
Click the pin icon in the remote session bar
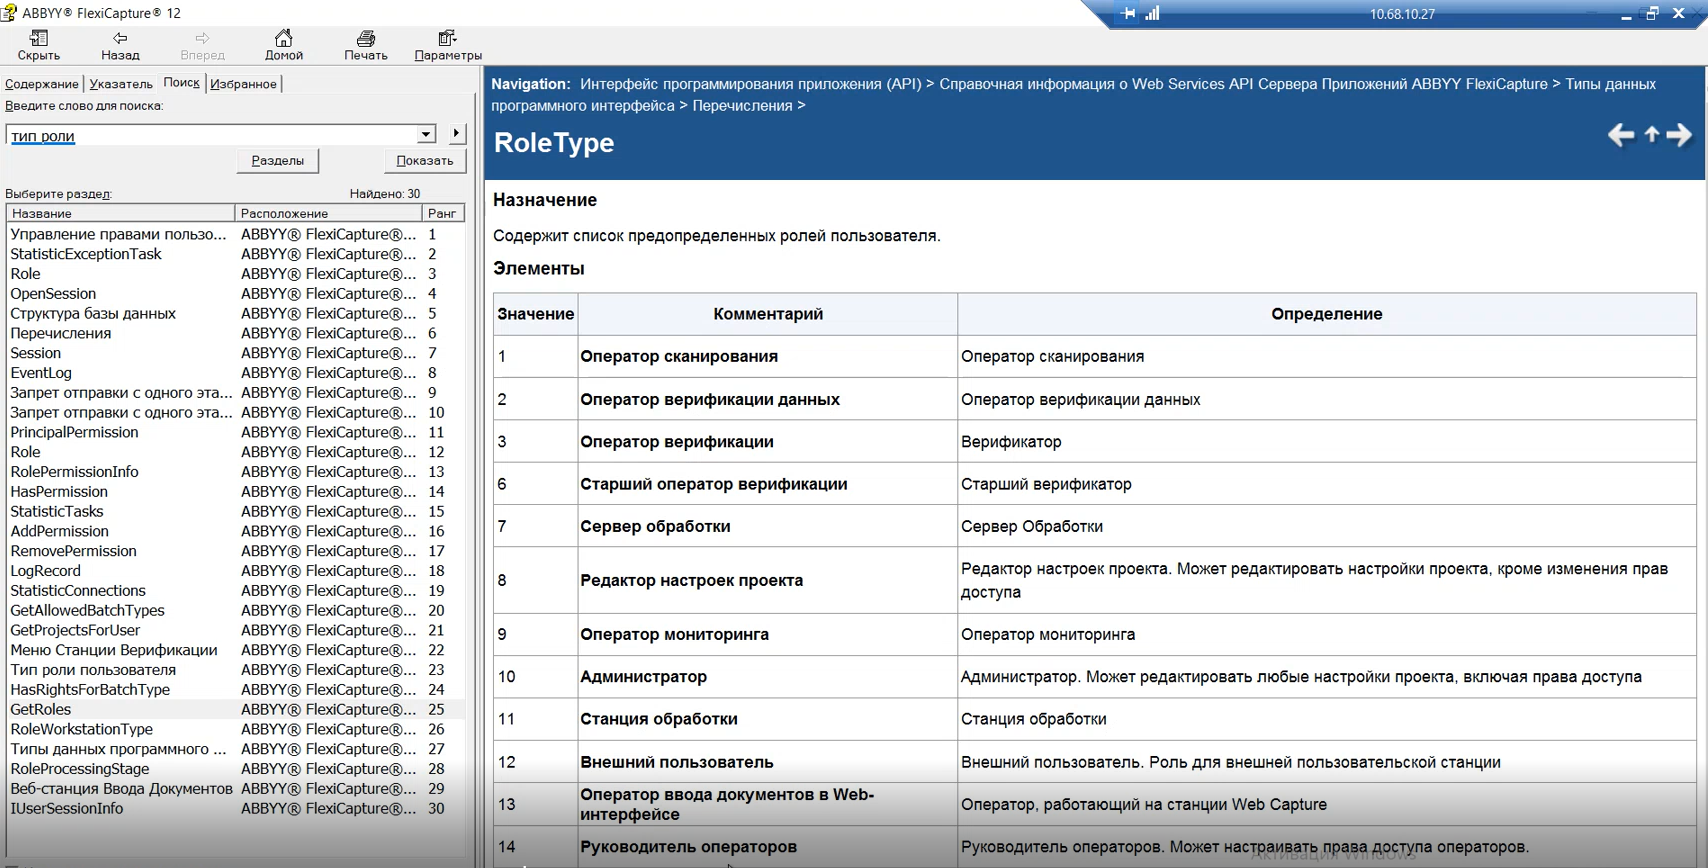(1128, 13)
